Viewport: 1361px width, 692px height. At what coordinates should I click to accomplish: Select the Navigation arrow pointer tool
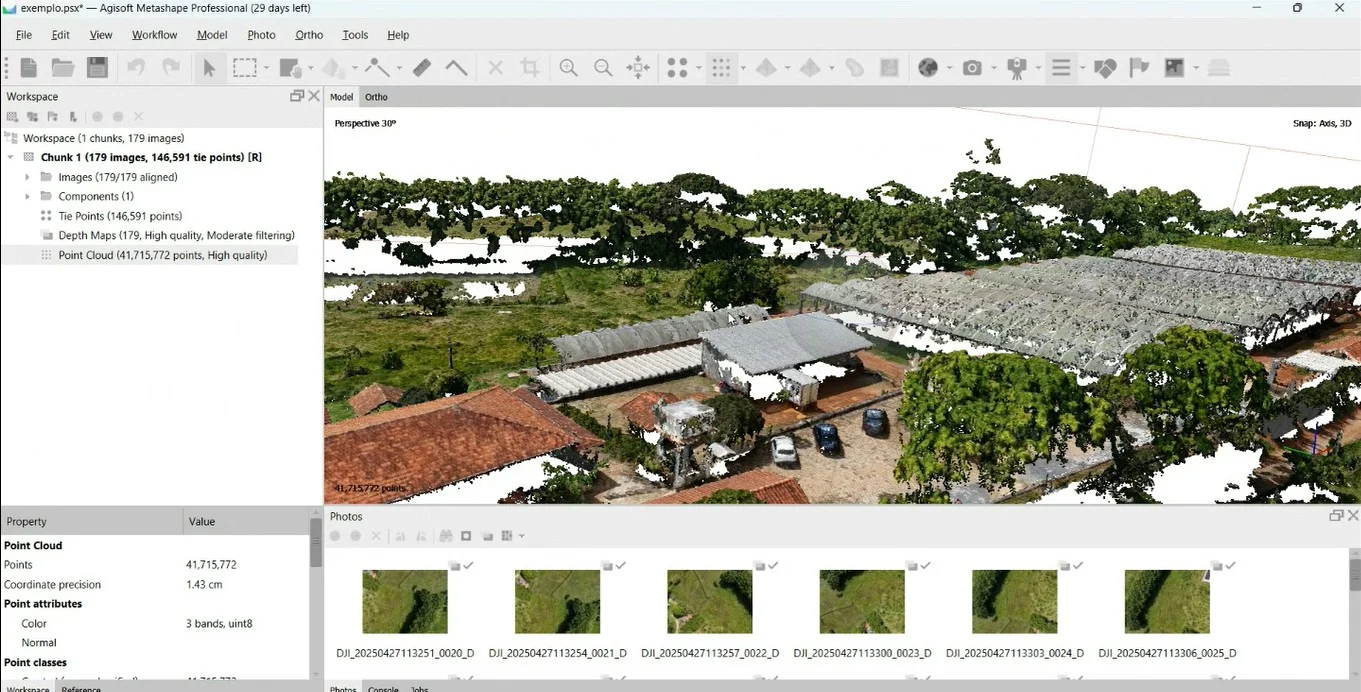click(209, 67)
